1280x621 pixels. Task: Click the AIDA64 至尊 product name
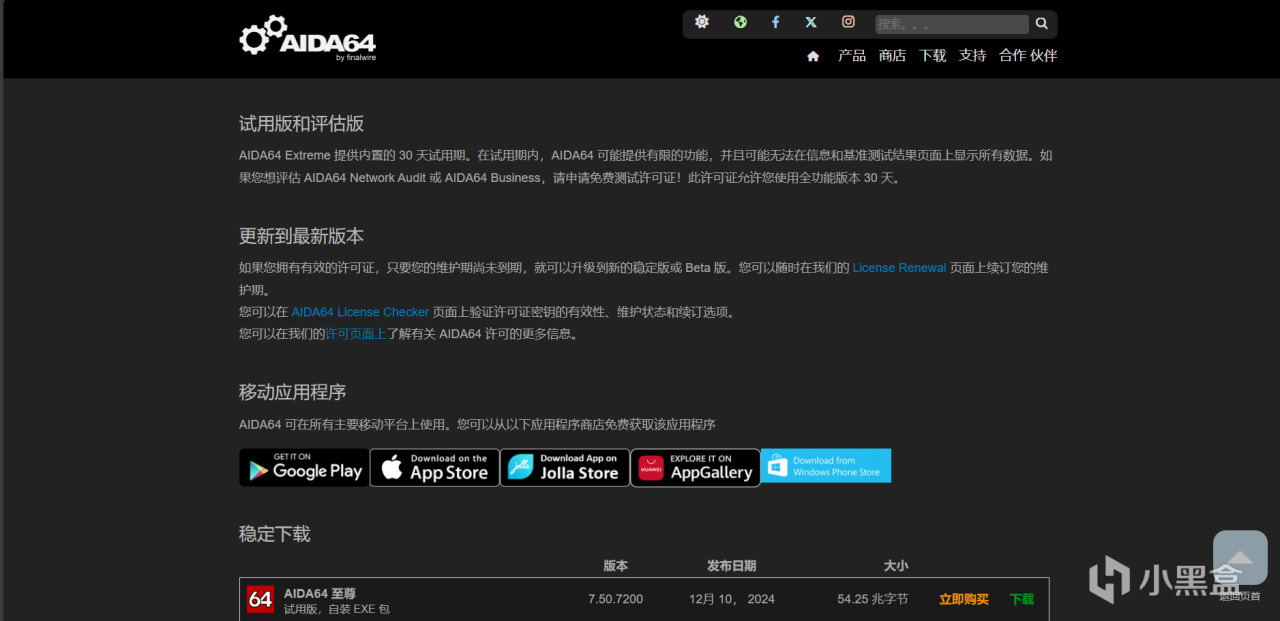(x=320, y=593)
